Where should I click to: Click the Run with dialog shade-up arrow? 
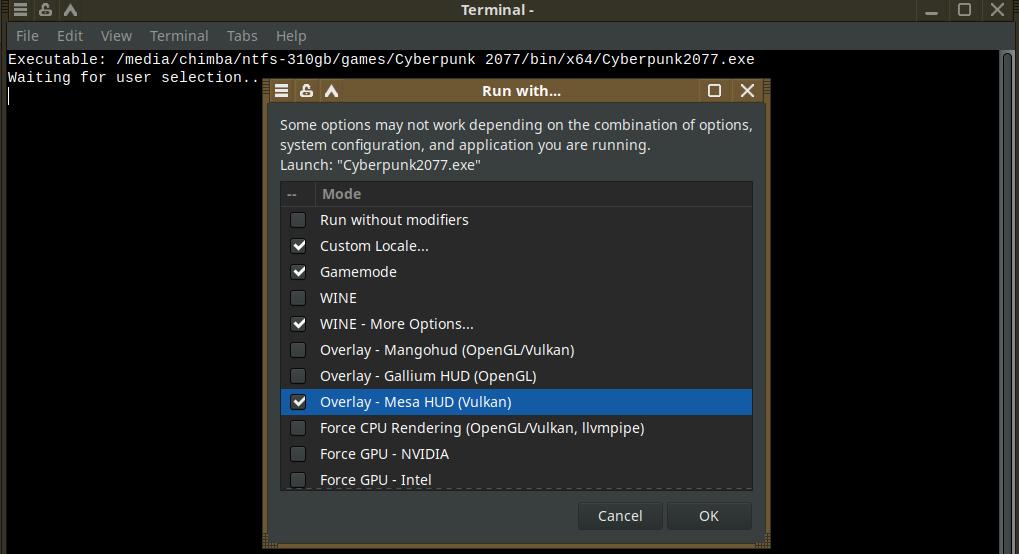coord(331,90)
